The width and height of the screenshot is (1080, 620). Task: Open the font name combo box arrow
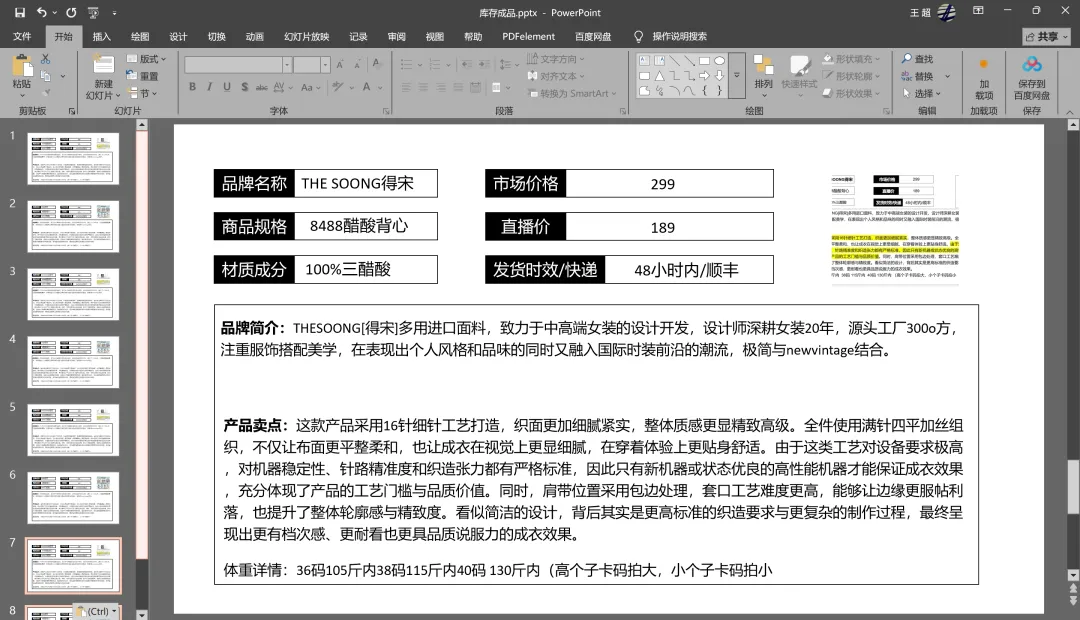(x=287, y=65)
